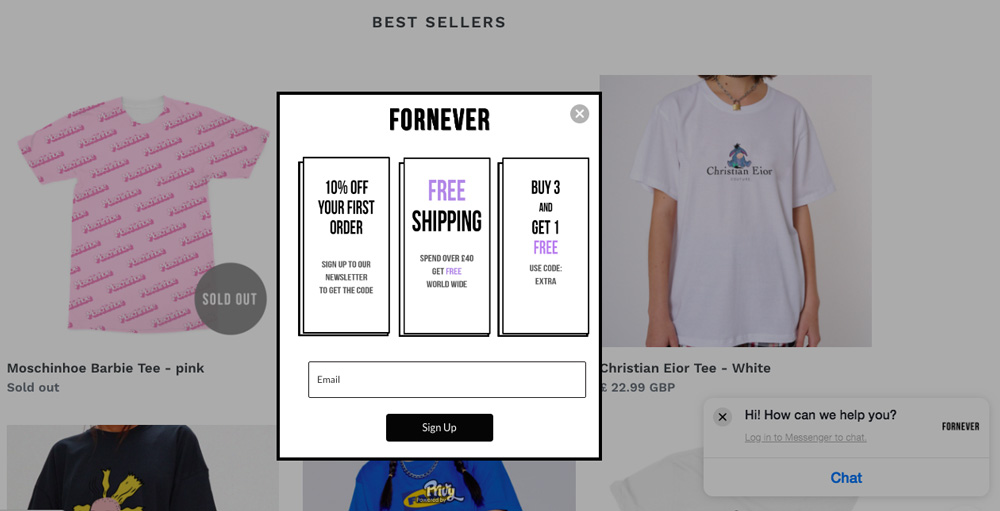
Task: Select the Buy 3 Get 1 Free card
Action: point(543,247)
